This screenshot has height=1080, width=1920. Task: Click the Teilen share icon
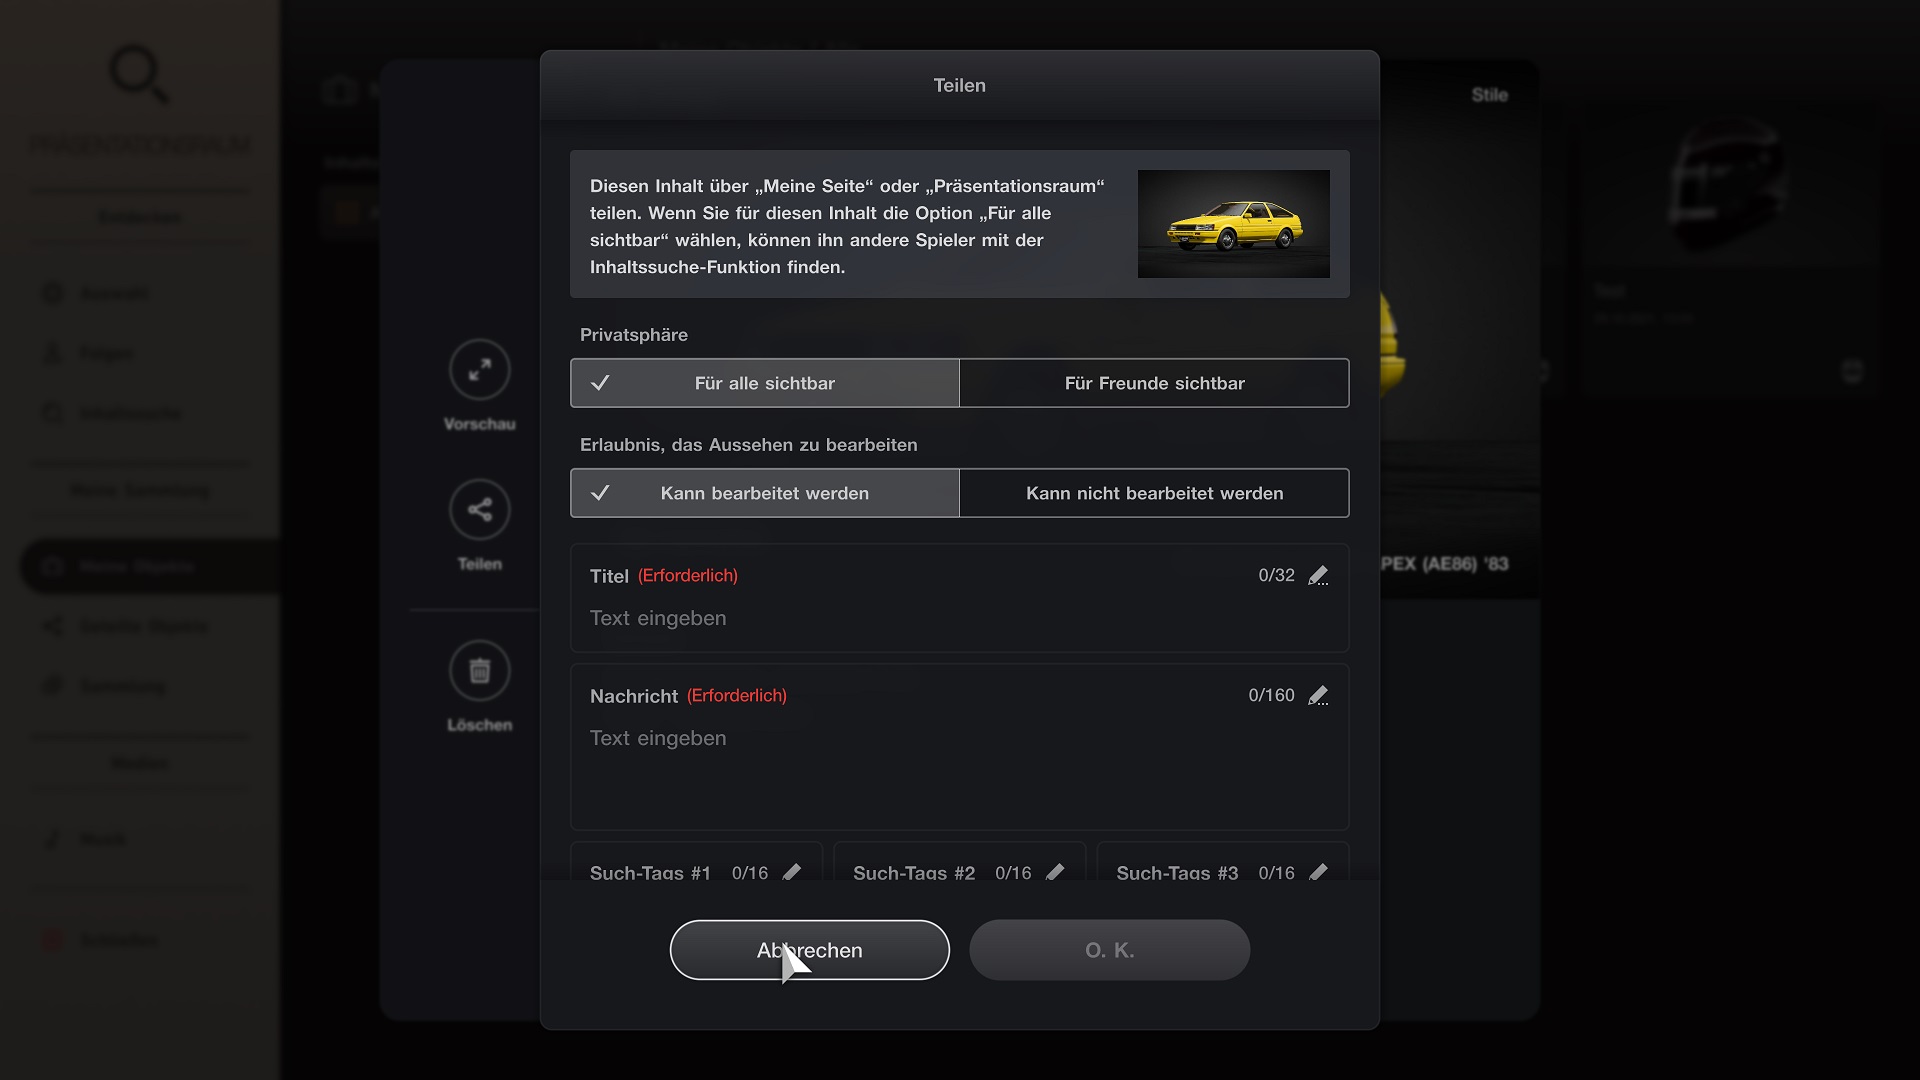click(480, 509)
